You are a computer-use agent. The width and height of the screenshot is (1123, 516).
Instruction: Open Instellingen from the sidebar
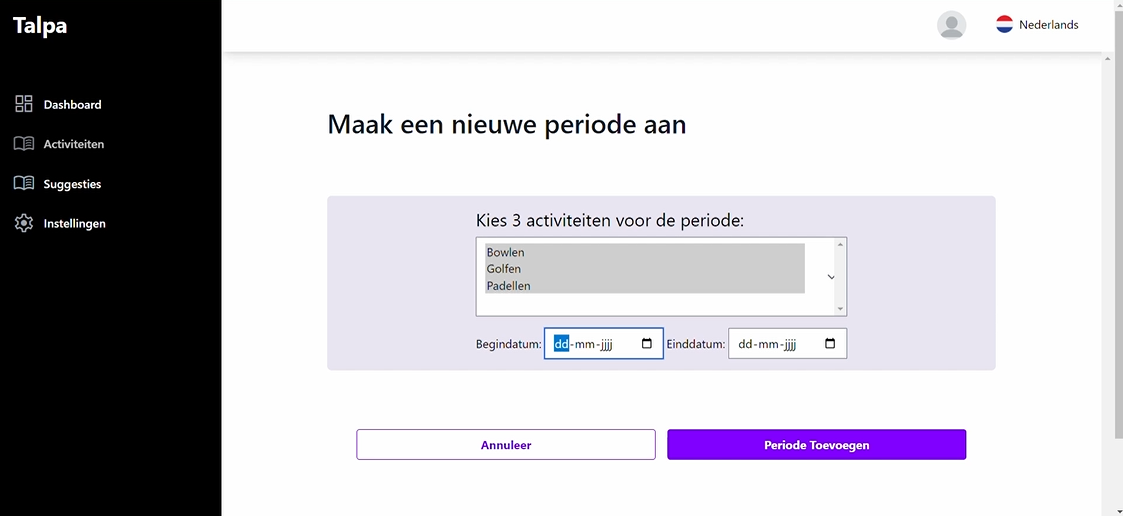point(74,224)
